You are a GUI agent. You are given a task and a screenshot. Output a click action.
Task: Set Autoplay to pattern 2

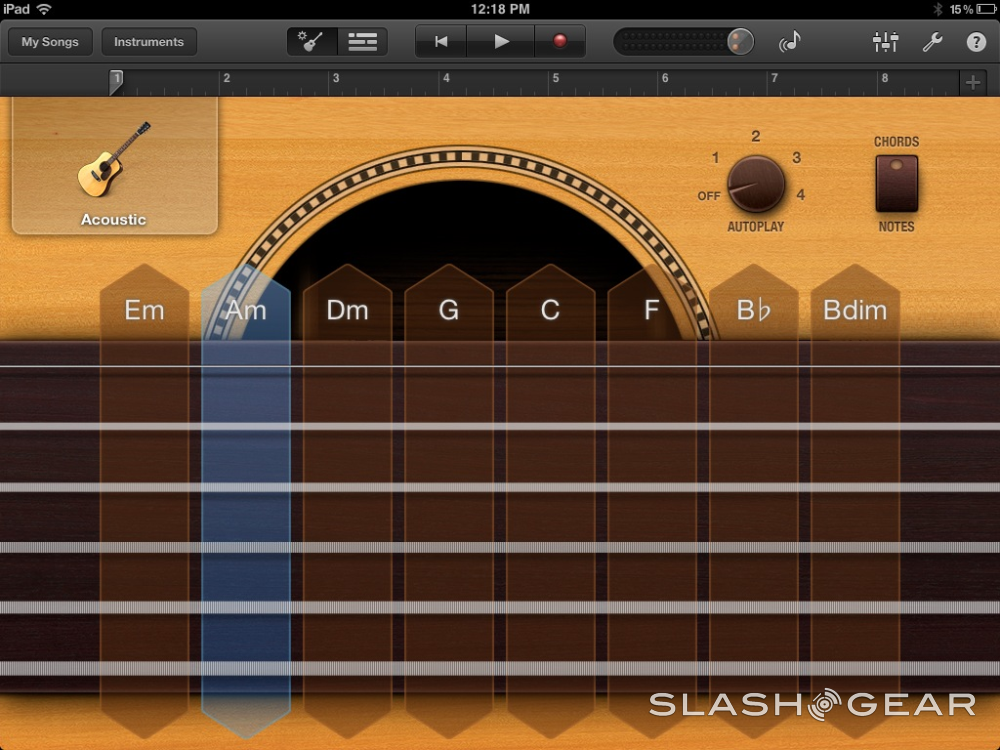coord(756,136)
